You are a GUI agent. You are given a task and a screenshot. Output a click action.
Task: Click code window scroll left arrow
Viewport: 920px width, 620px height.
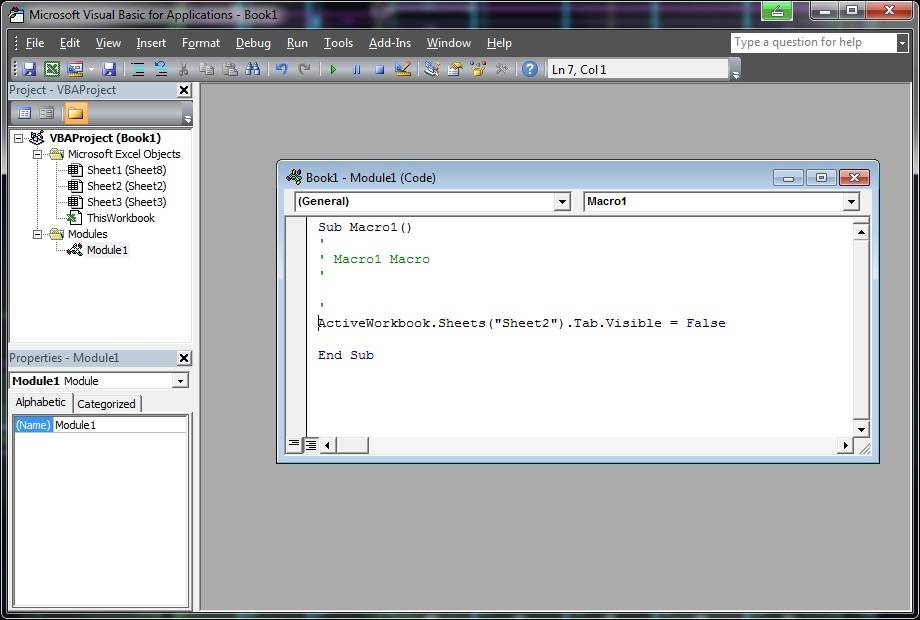click(327, 445)
